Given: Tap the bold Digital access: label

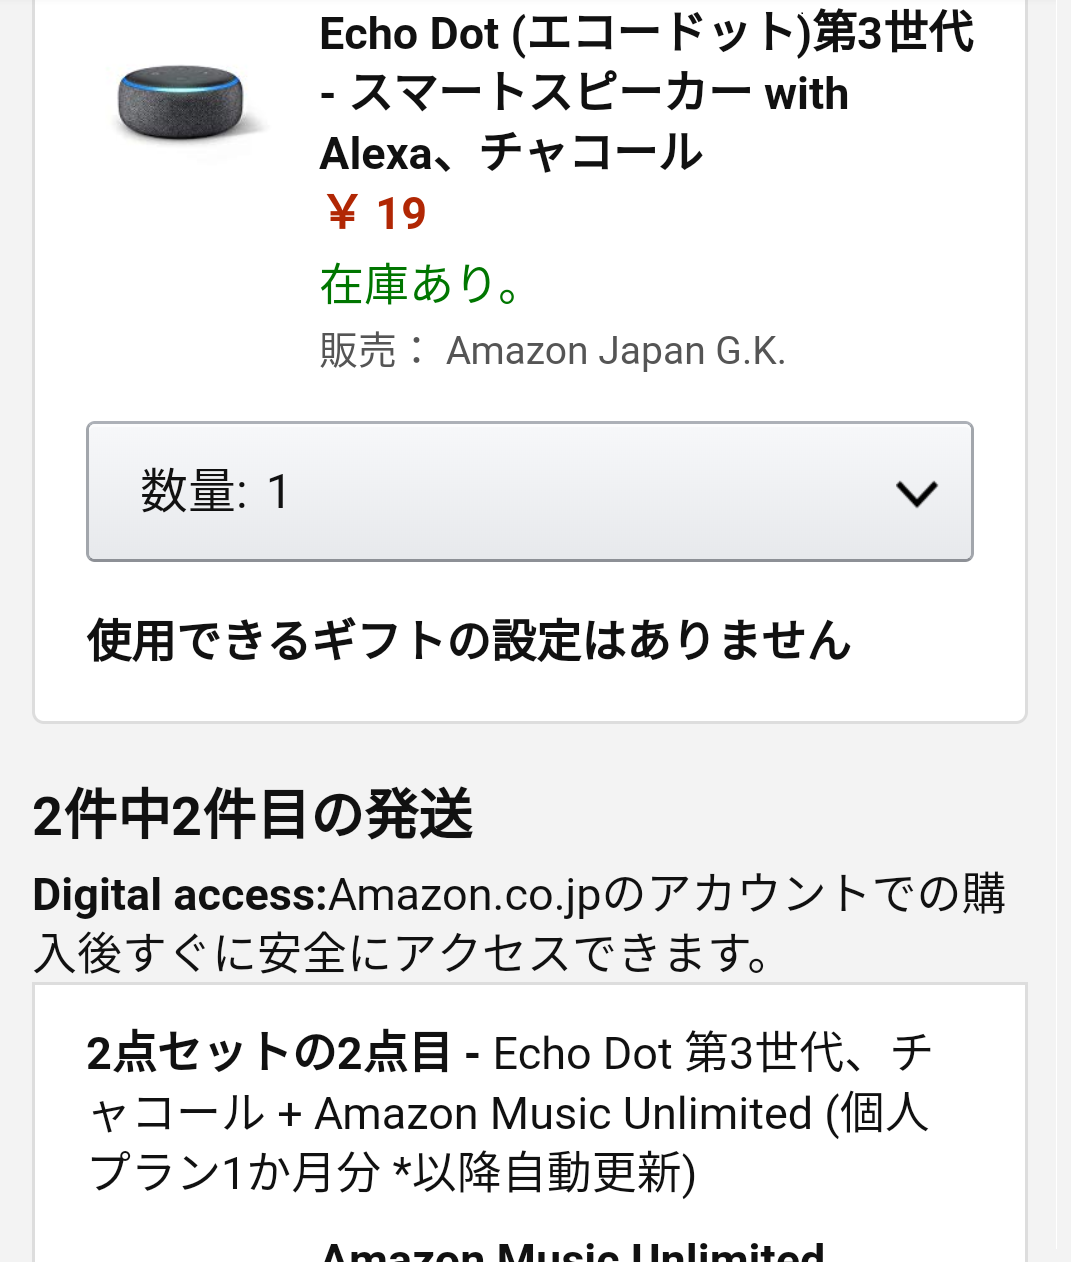Looking at the screenshot, I should (x=180, y=894).
